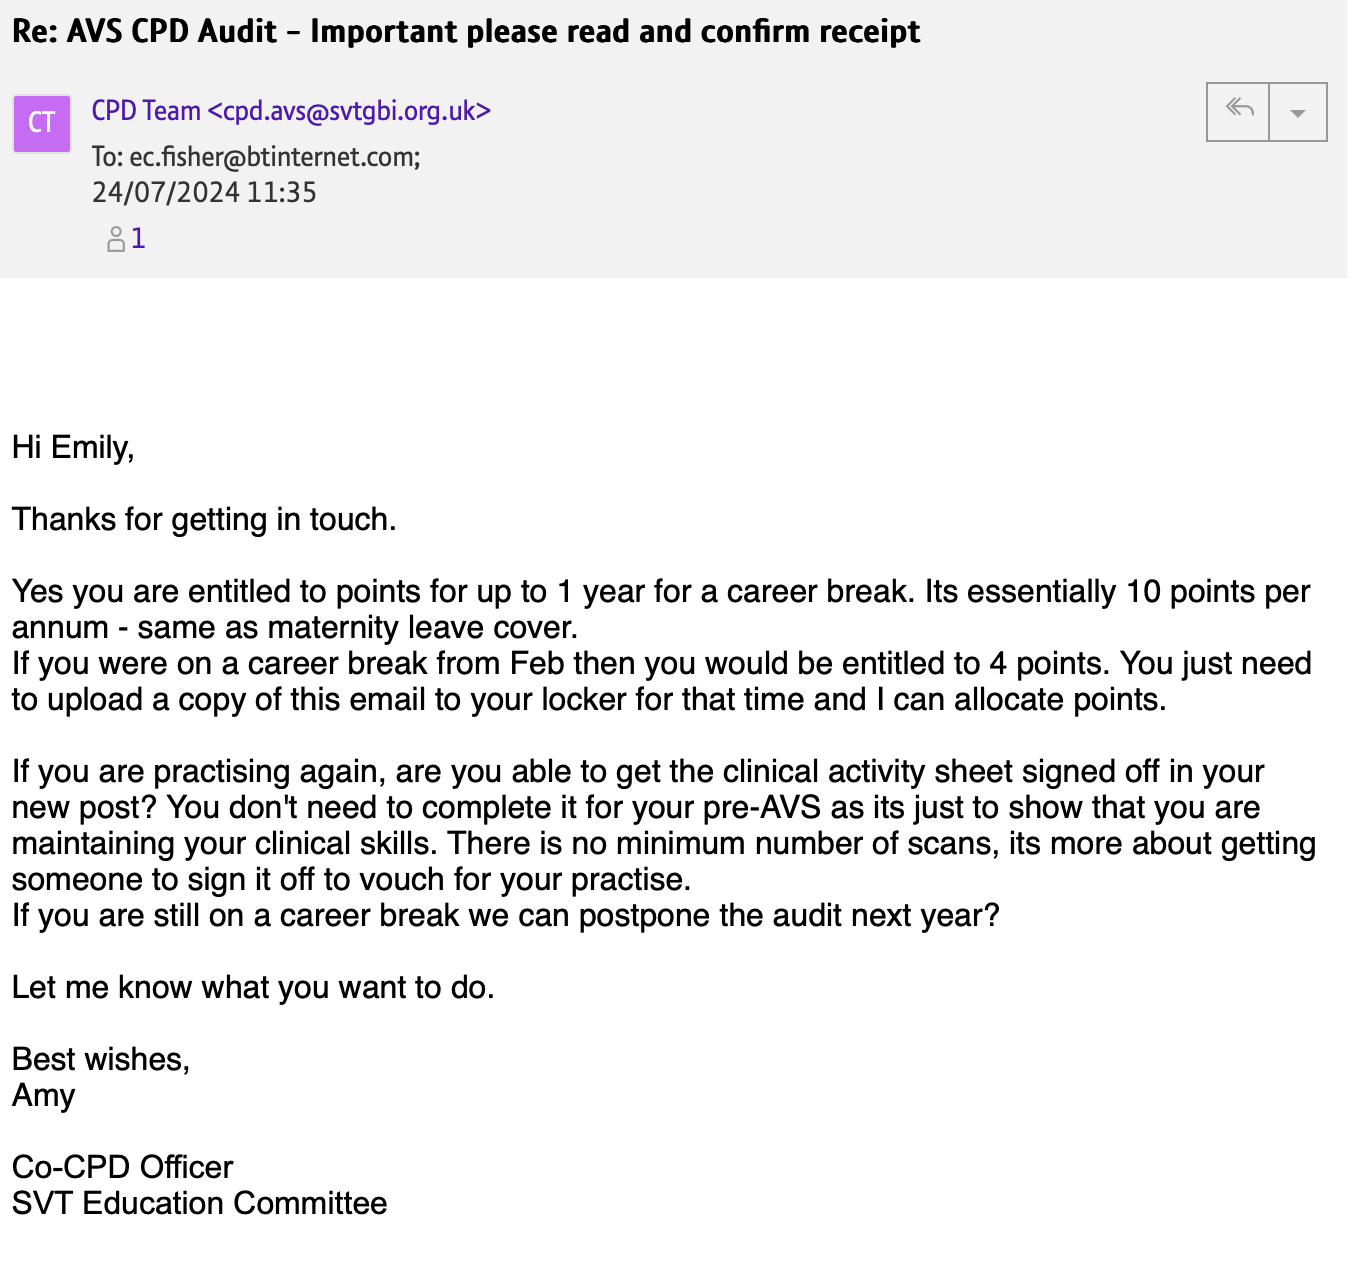
Task: Click the "Co-CPD Officer" title text
Action: pyautogui.click(x=122, y=1168)
